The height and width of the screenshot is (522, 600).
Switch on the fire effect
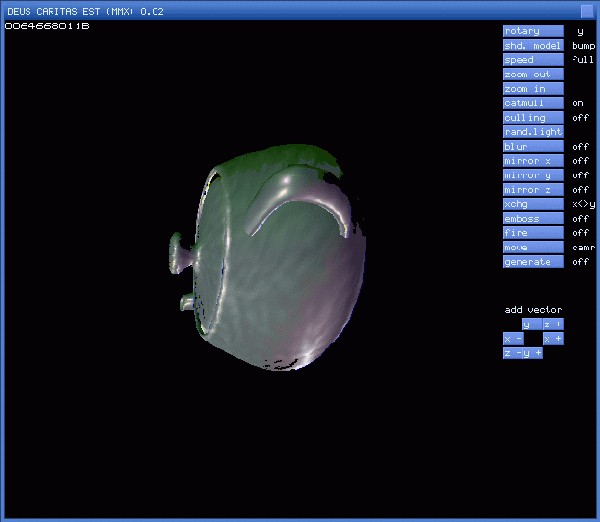click(533, 233)
